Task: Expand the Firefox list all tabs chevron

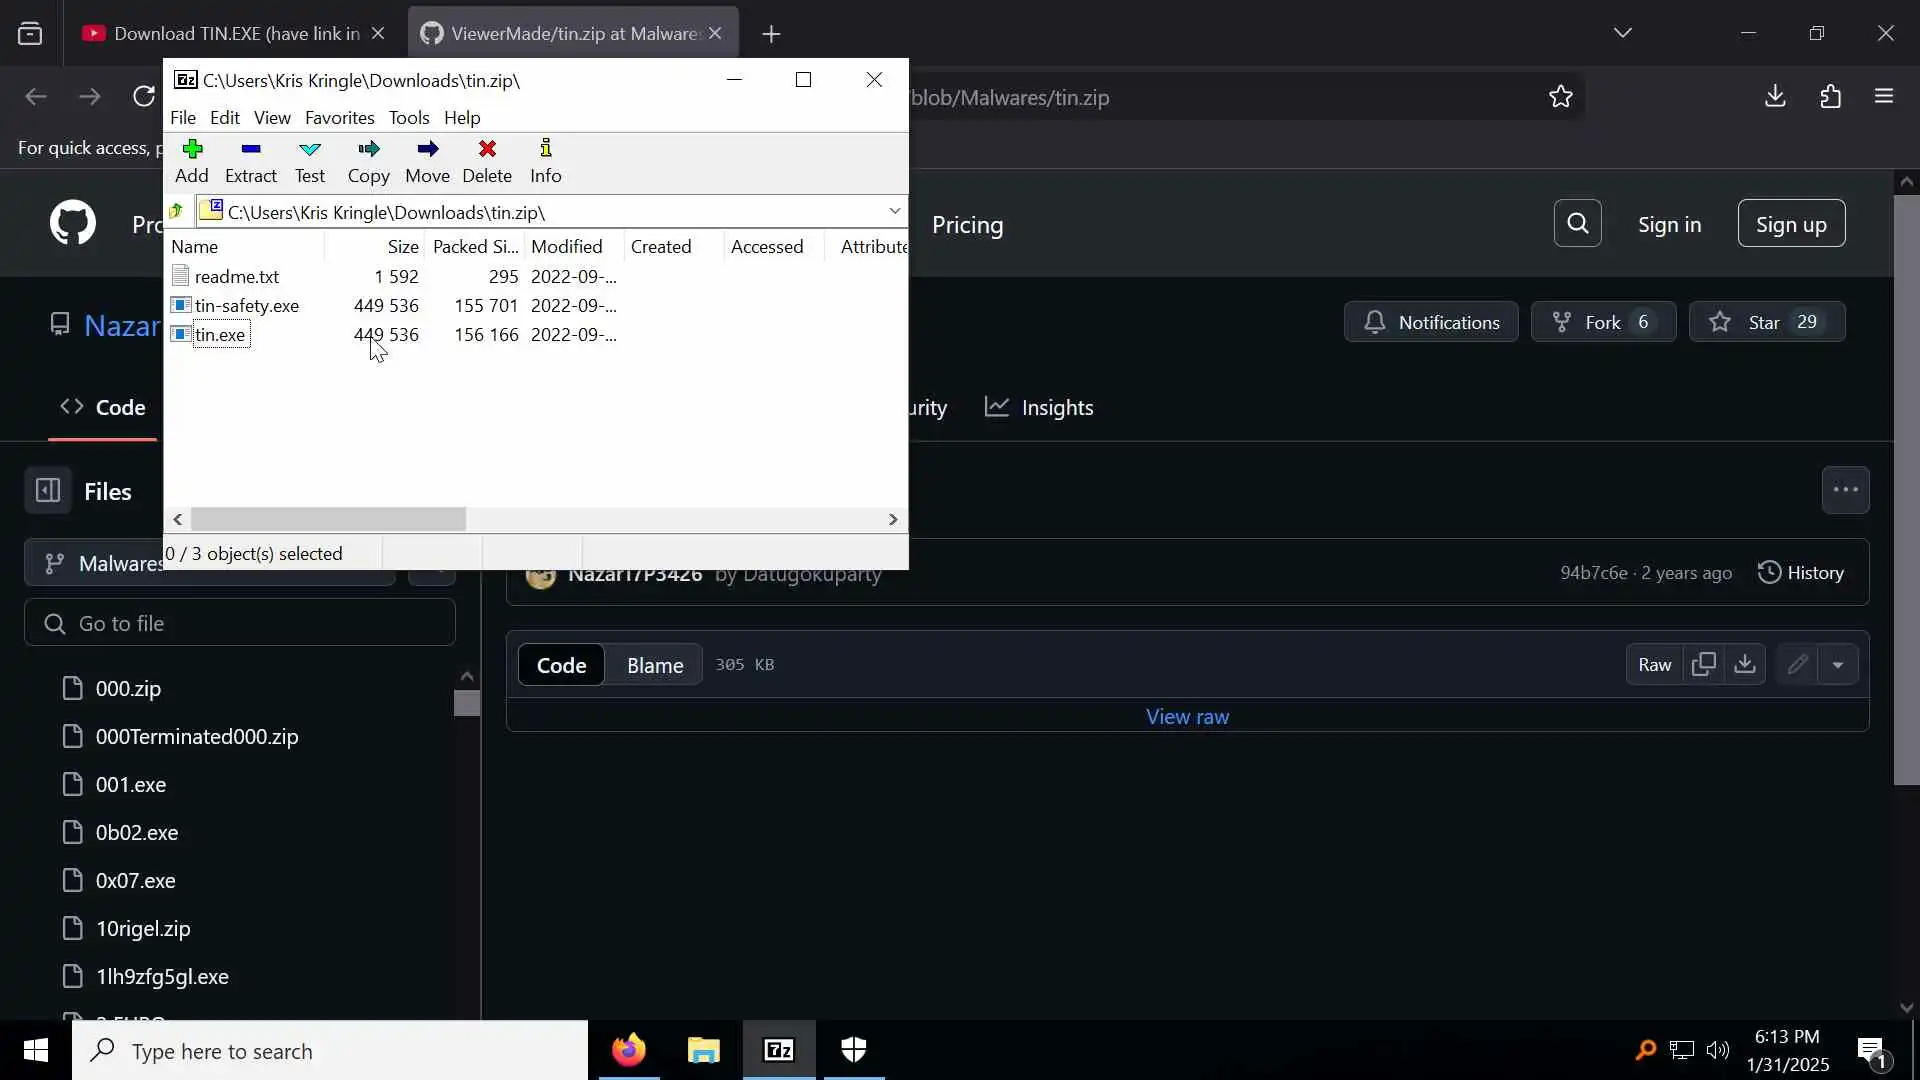Action: click(x=1622, y=33)
